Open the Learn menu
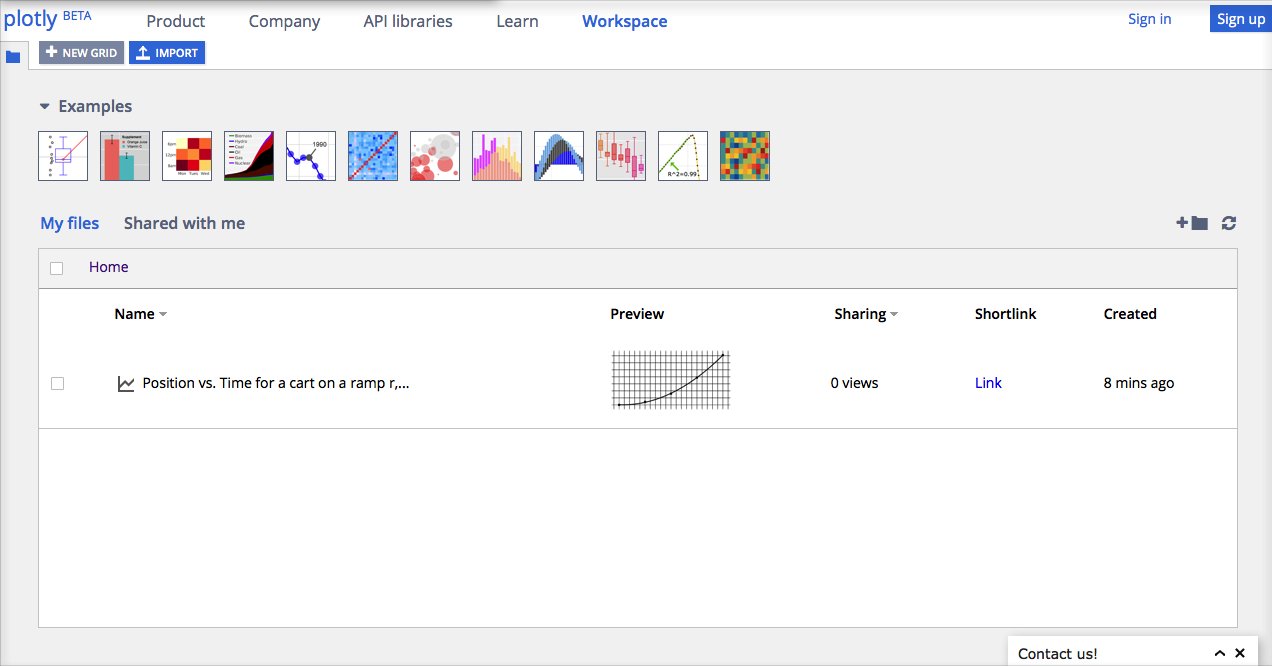The height and width of the screenshot is (666, 1272). [517, 20]
